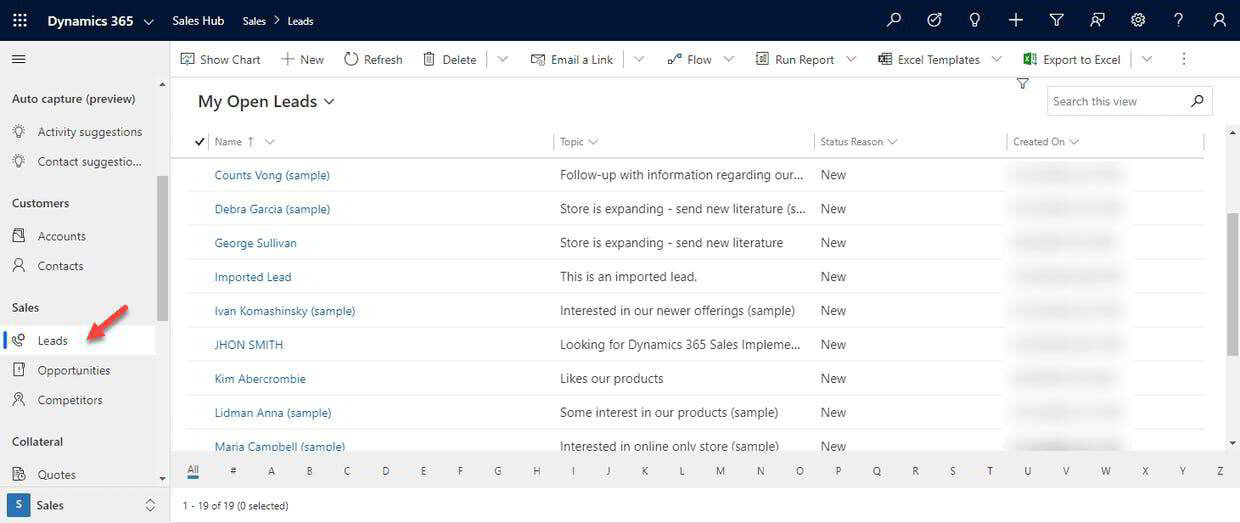This screenshot has width=1240, height=523.
Task: Click the Flow button
Action: [x=689, y=59]
